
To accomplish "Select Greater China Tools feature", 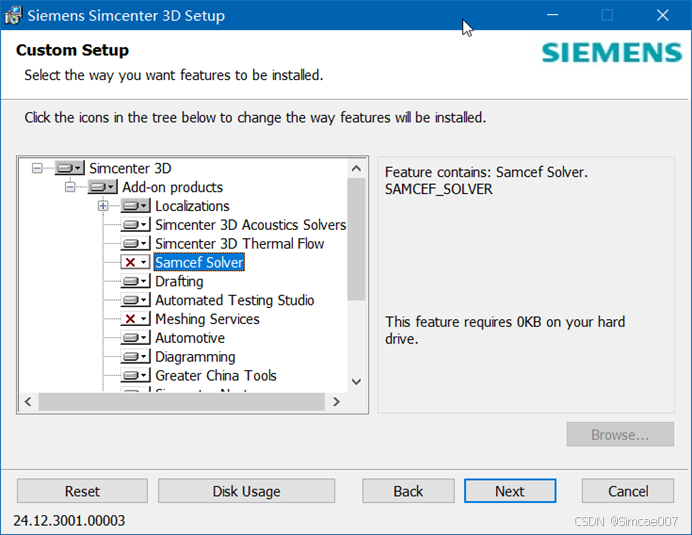I will [216, 376].
